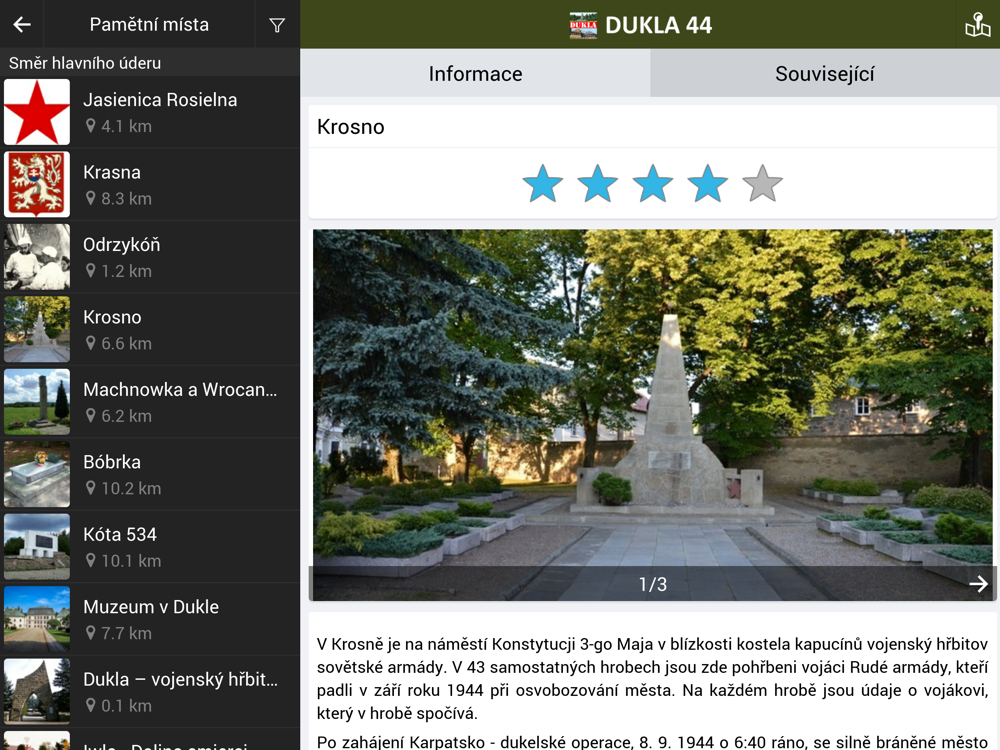Go back with the left arrow icon
This screenshot has width=1000, height=750.
pos(22,25)
